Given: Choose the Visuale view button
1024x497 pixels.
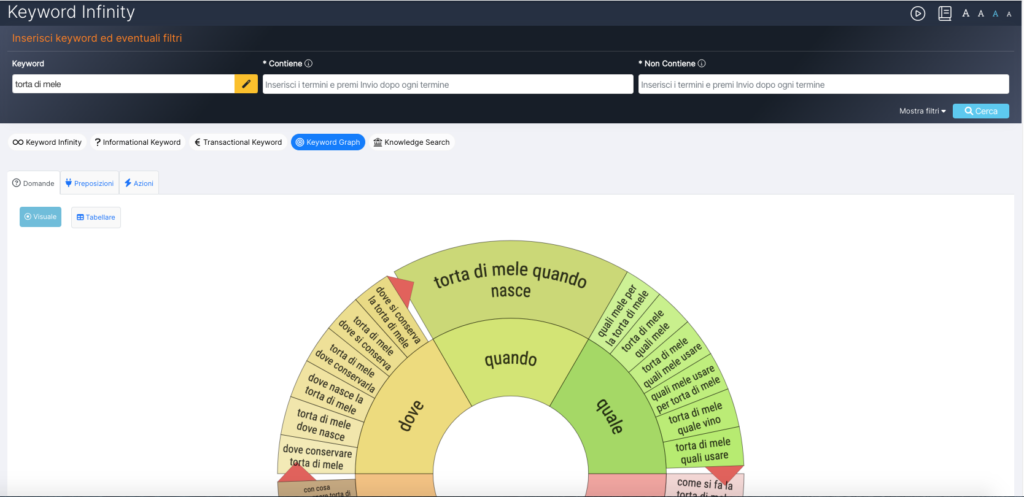Looking at the screenshot, I should [x=40, y=217].
